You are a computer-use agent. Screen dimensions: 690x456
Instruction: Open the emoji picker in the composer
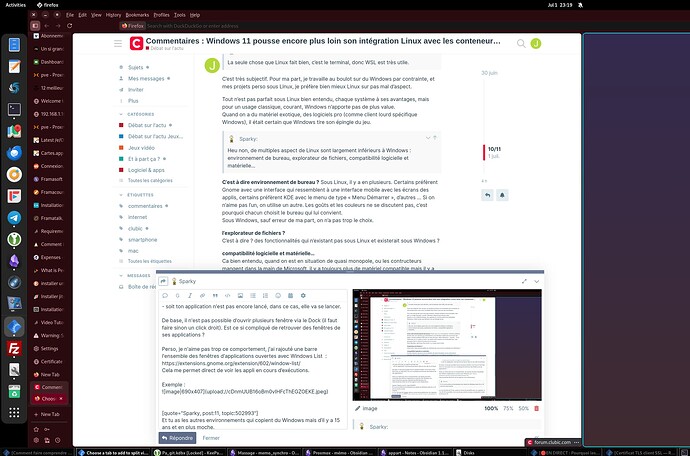coord(278,295)
